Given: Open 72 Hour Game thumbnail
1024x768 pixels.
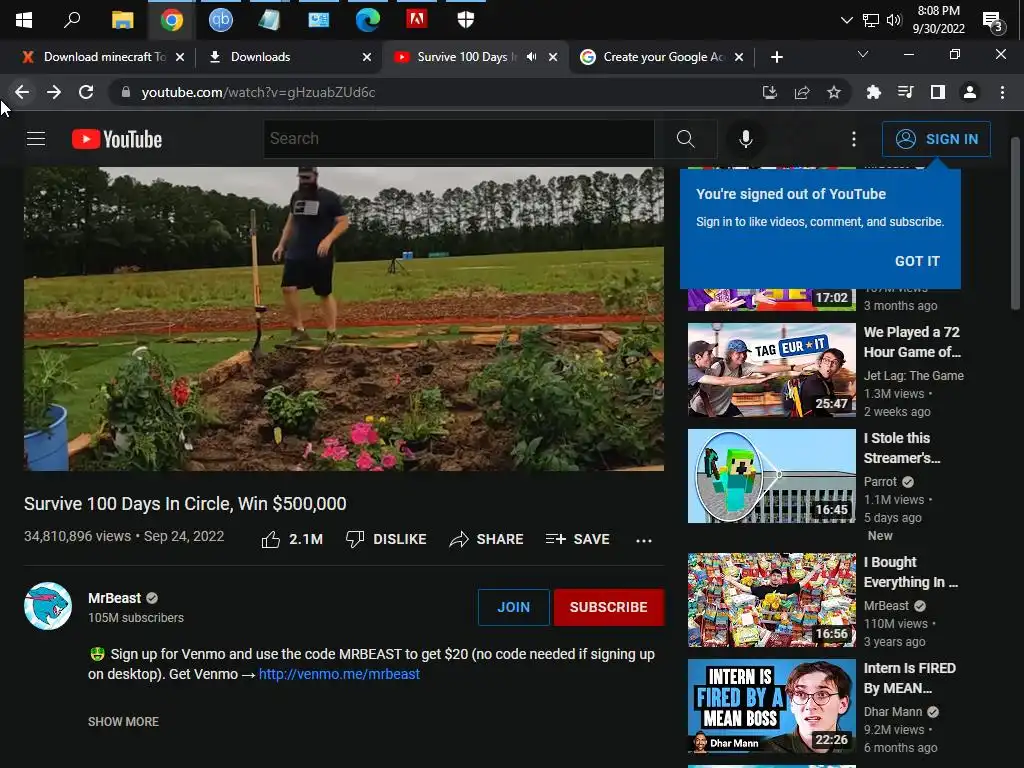Looking at the screenshot, I should (772, 370).
